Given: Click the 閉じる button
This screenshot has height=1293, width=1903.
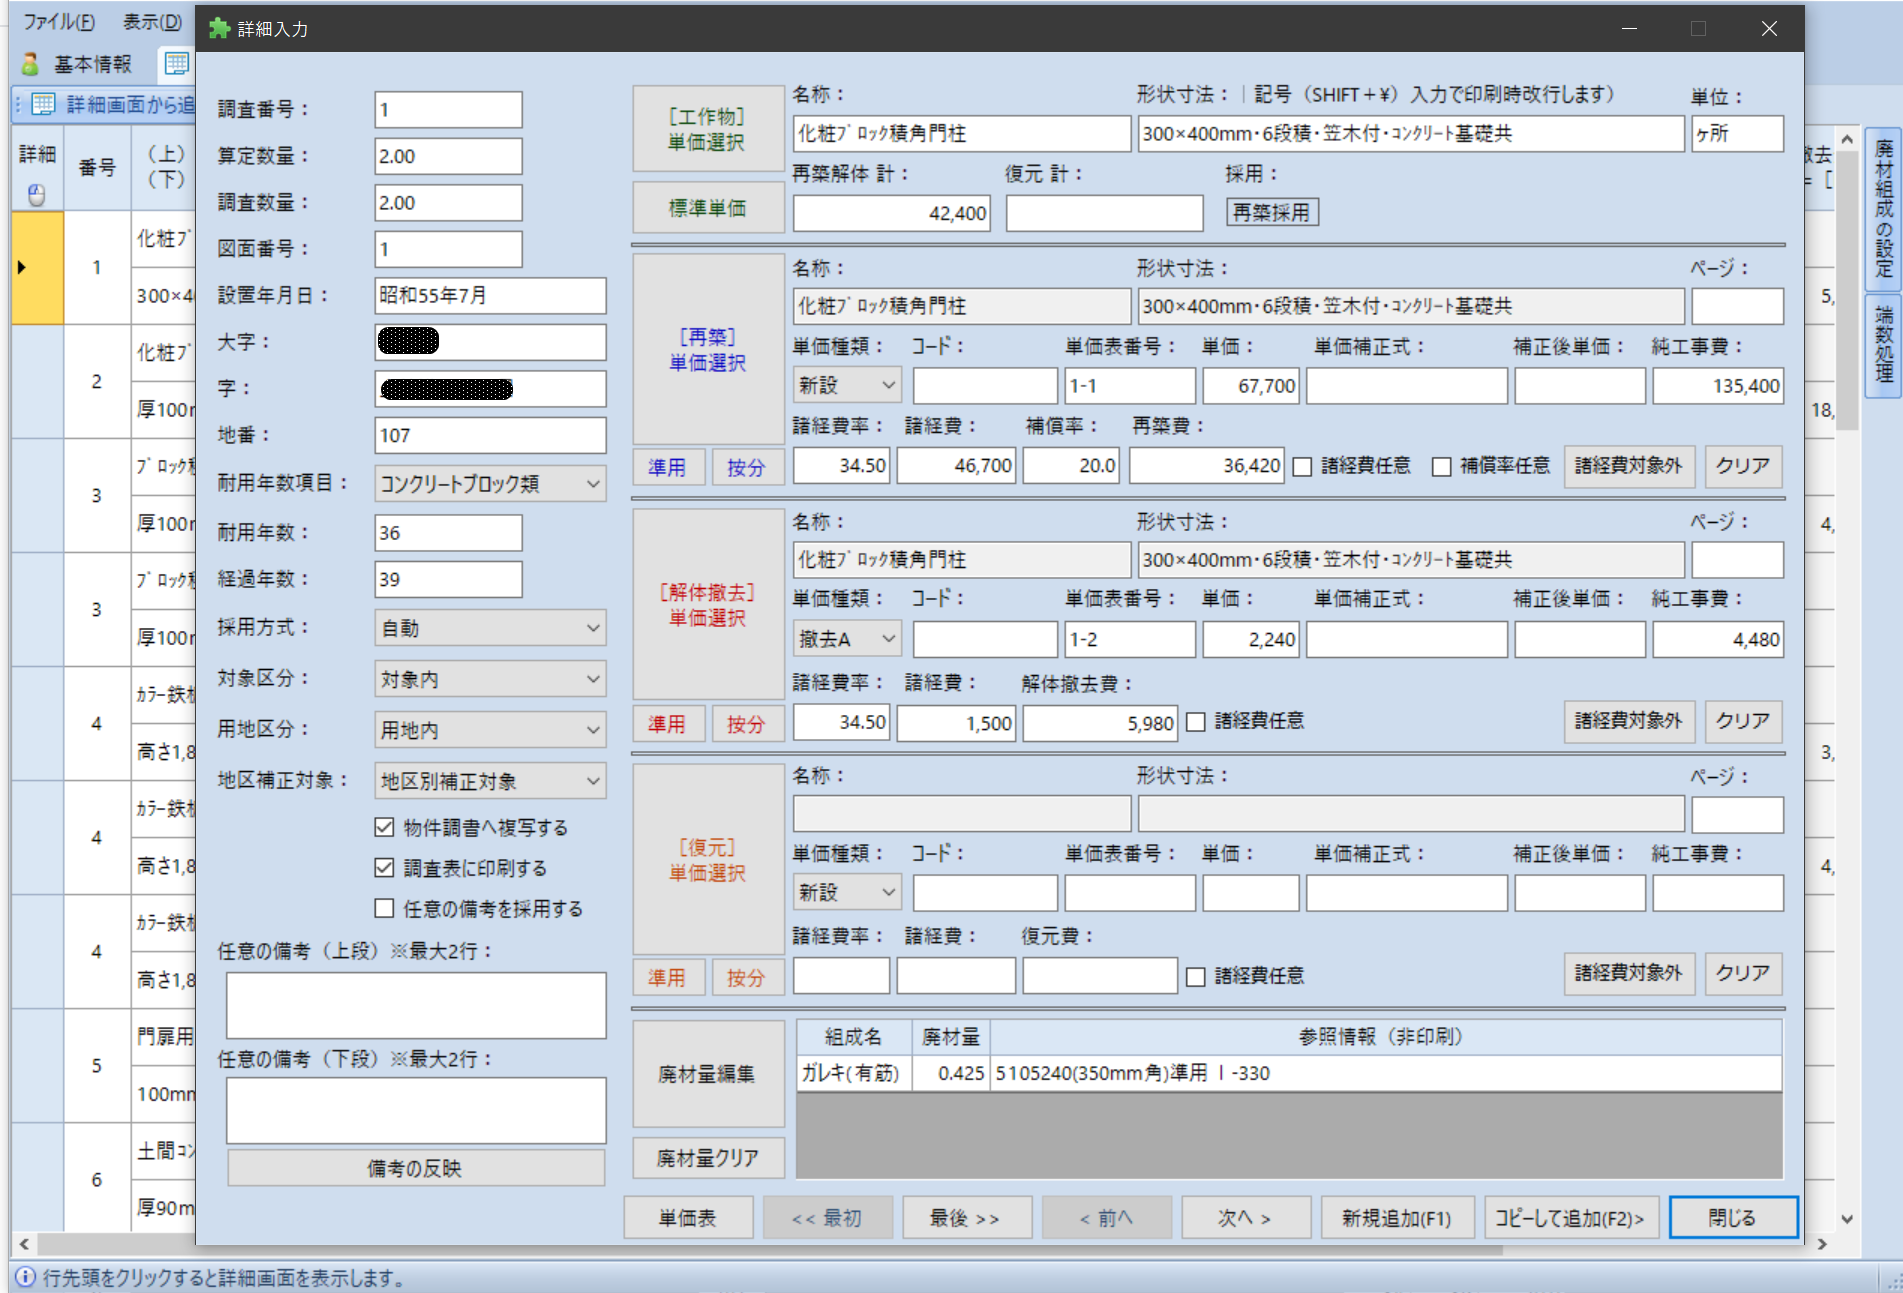Looking at the screenshot, I should (x=1733, y=1218).
